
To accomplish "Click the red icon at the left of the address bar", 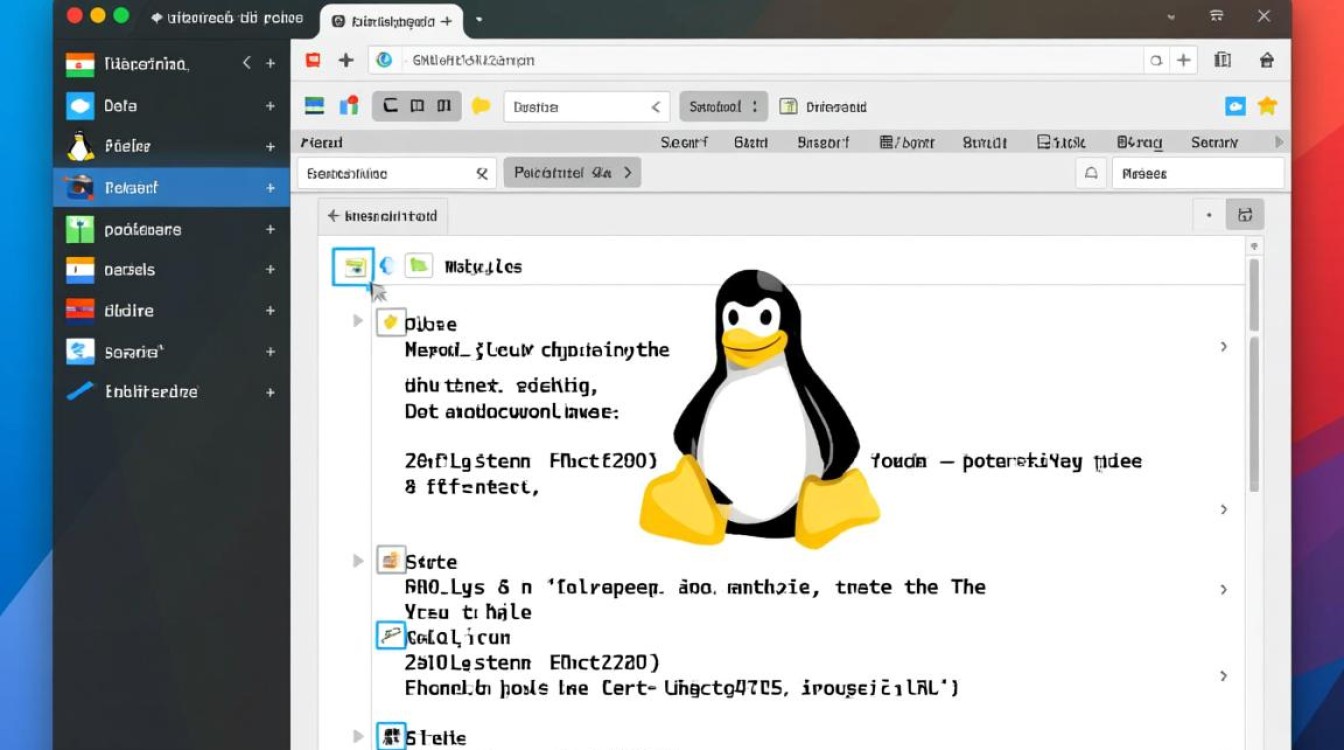I will (x=312, y=60).
